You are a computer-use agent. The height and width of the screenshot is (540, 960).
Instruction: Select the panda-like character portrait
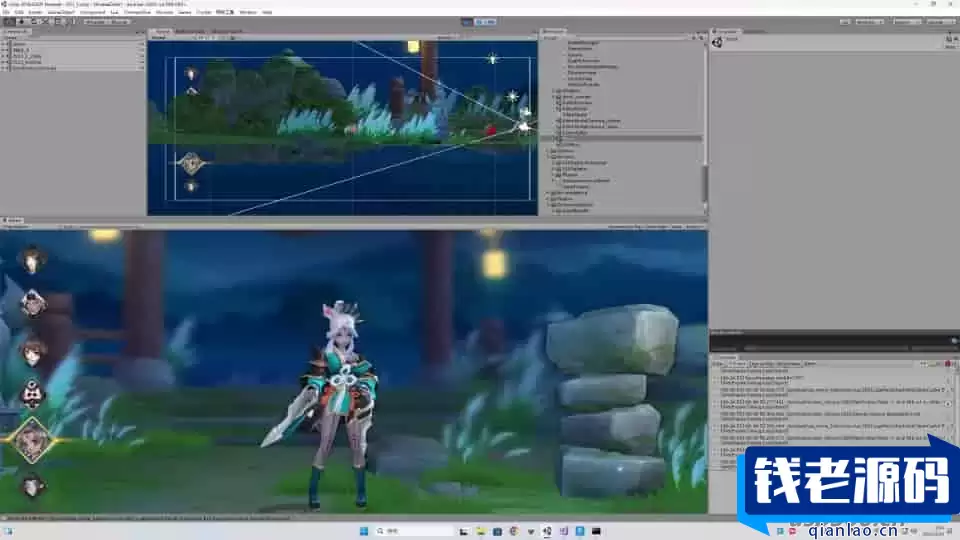tap(32, 393)
